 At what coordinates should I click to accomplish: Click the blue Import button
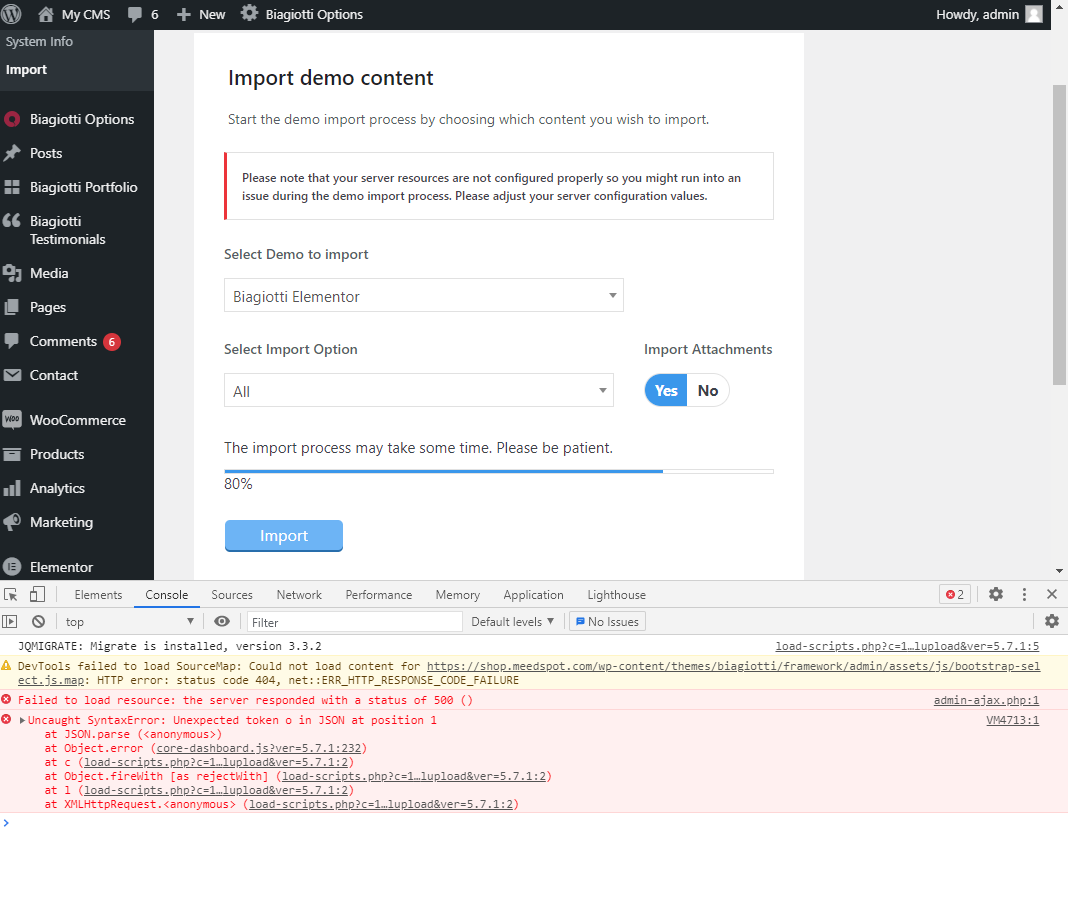[x=283, y=536]
